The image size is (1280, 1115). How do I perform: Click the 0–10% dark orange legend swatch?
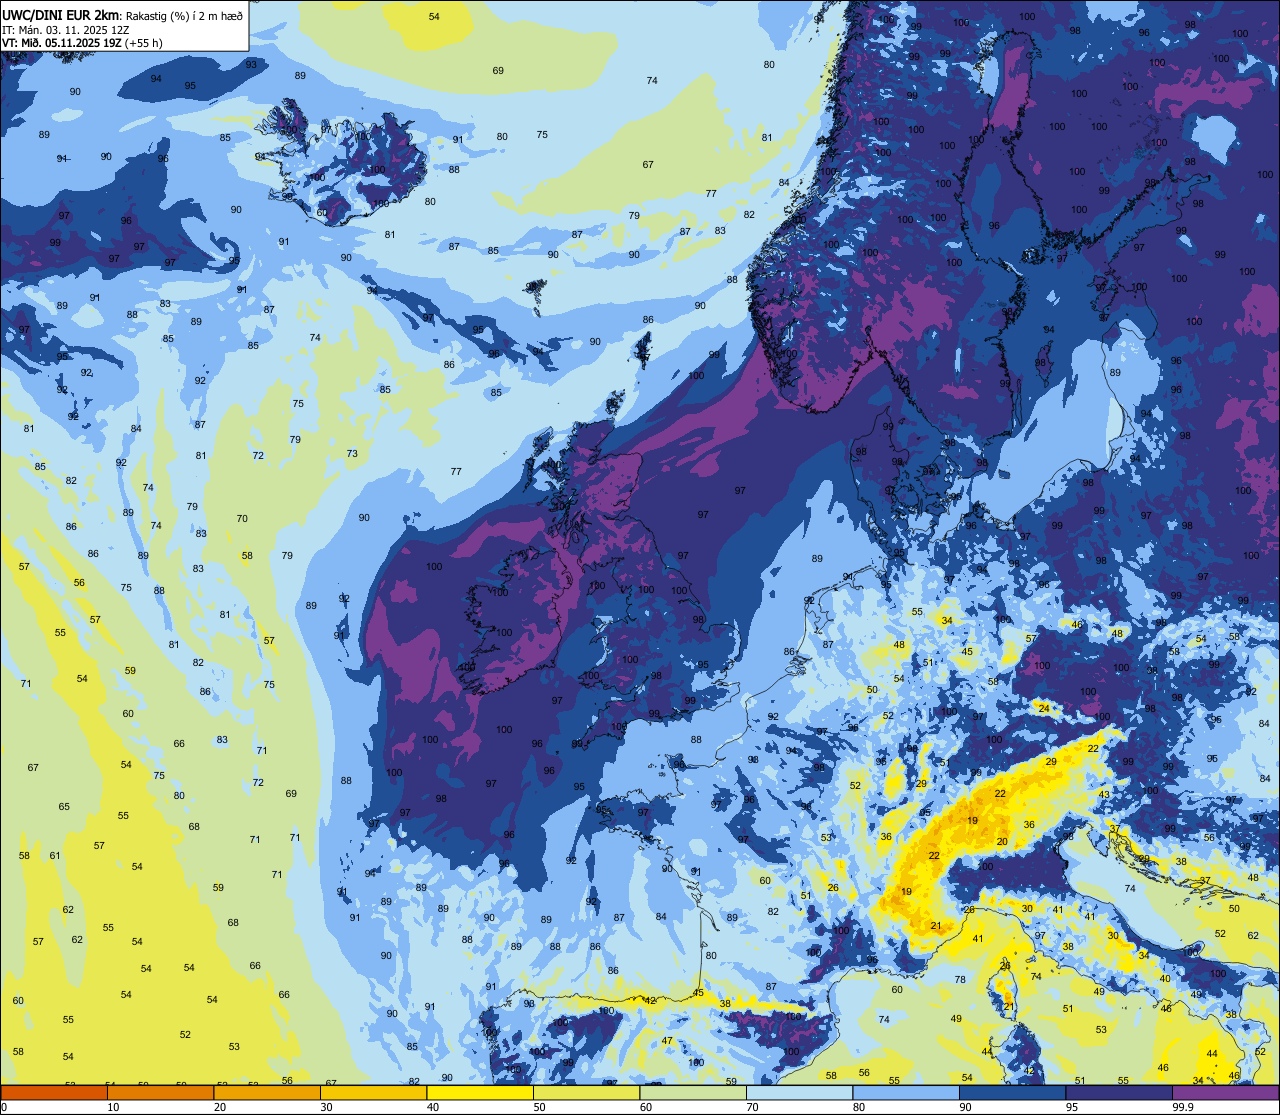click(x=54, y=1093)
